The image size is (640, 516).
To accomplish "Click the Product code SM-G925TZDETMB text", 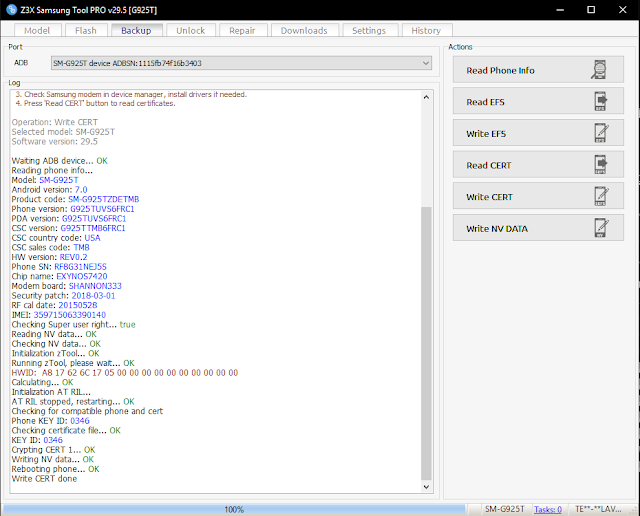I will coord(103,199).
